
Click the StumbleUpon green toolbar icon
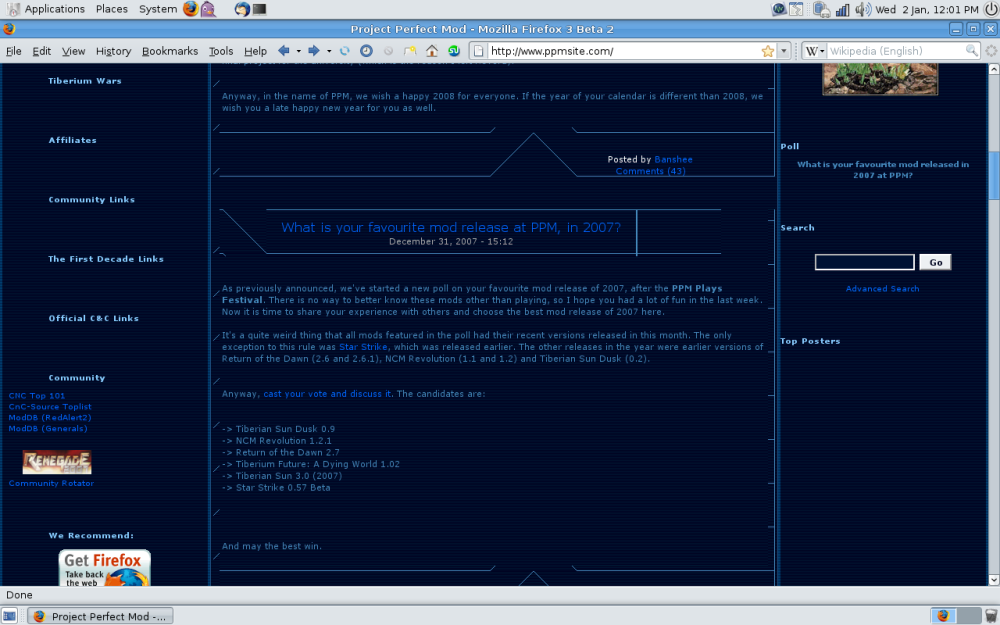(x=453, y=51)
